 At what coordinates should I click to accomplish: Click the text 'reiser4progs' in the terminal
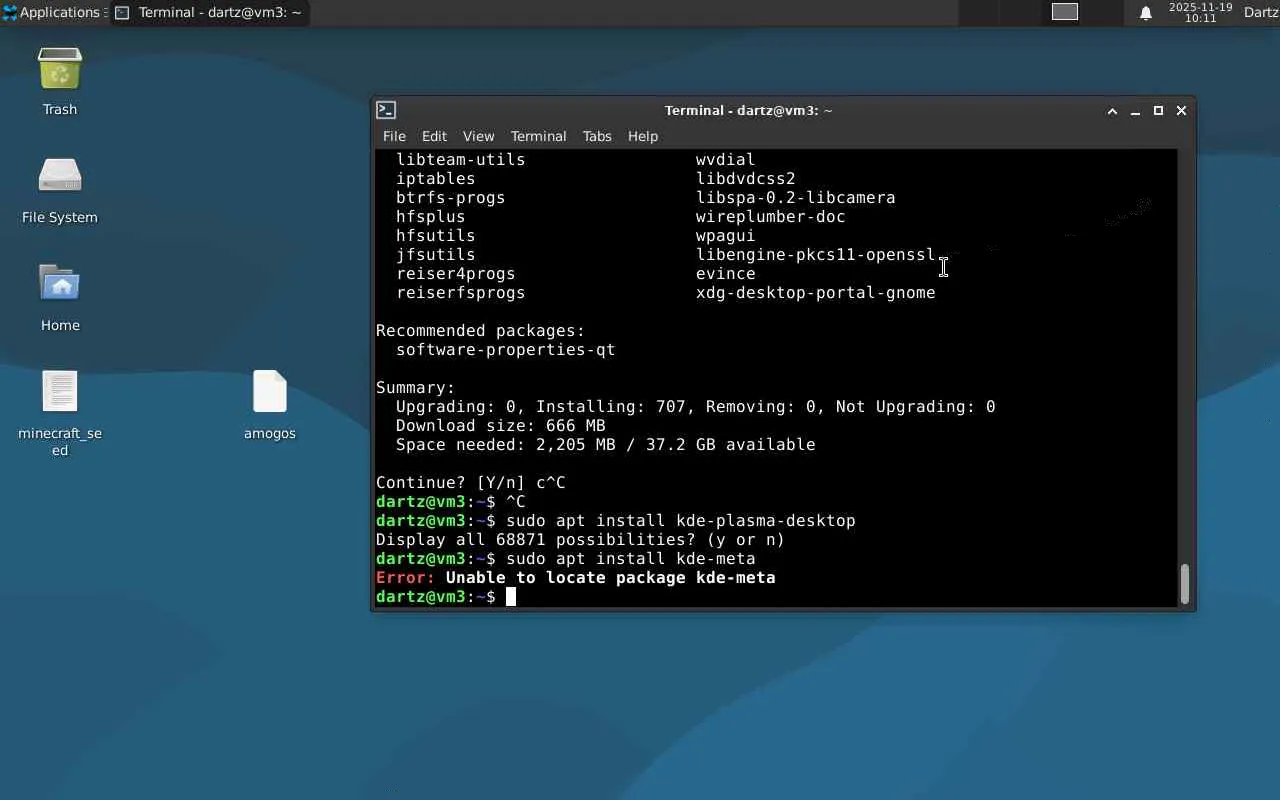tap(456, 274)
